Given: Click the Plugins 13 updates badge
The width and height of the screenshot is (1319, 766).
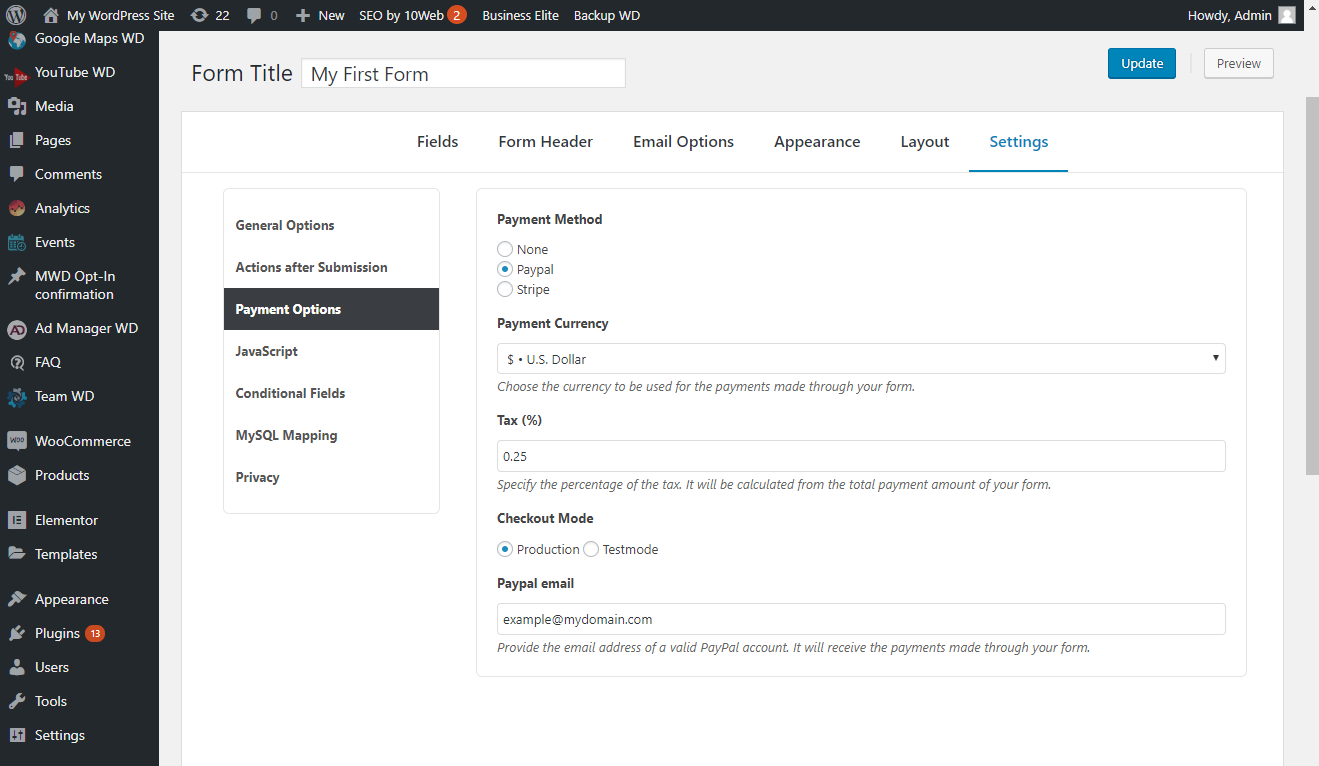Looking at the screenshot, I should pyautogui.click(x=95, y=633).
